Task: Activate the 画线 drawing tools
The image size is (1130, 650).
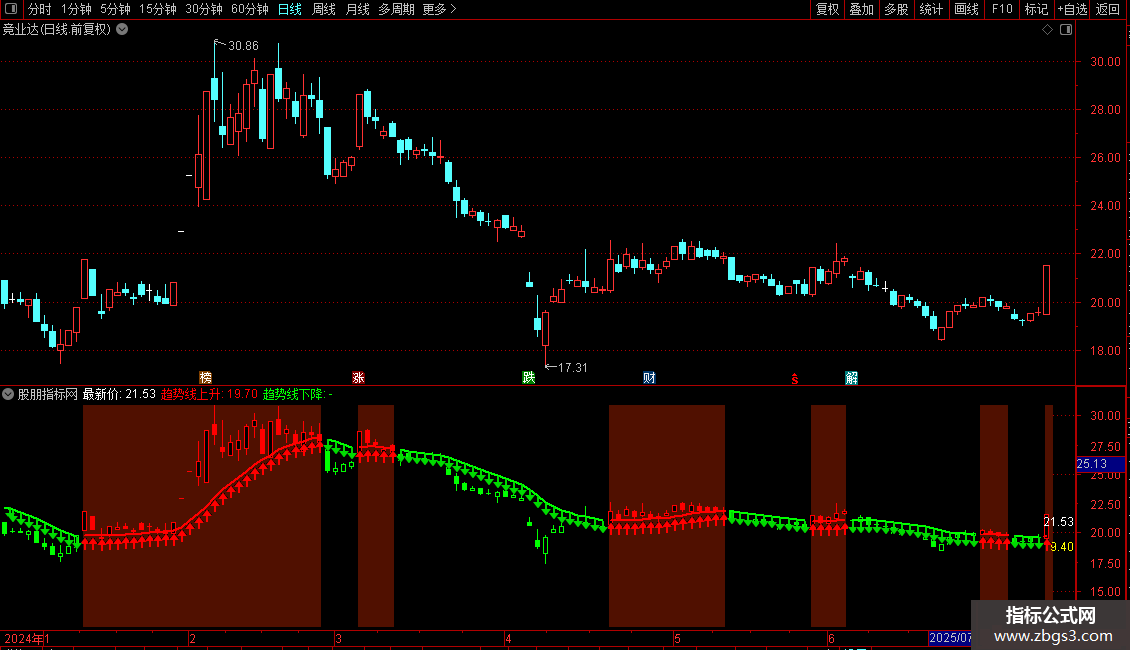Action: [x=966, y=9]
